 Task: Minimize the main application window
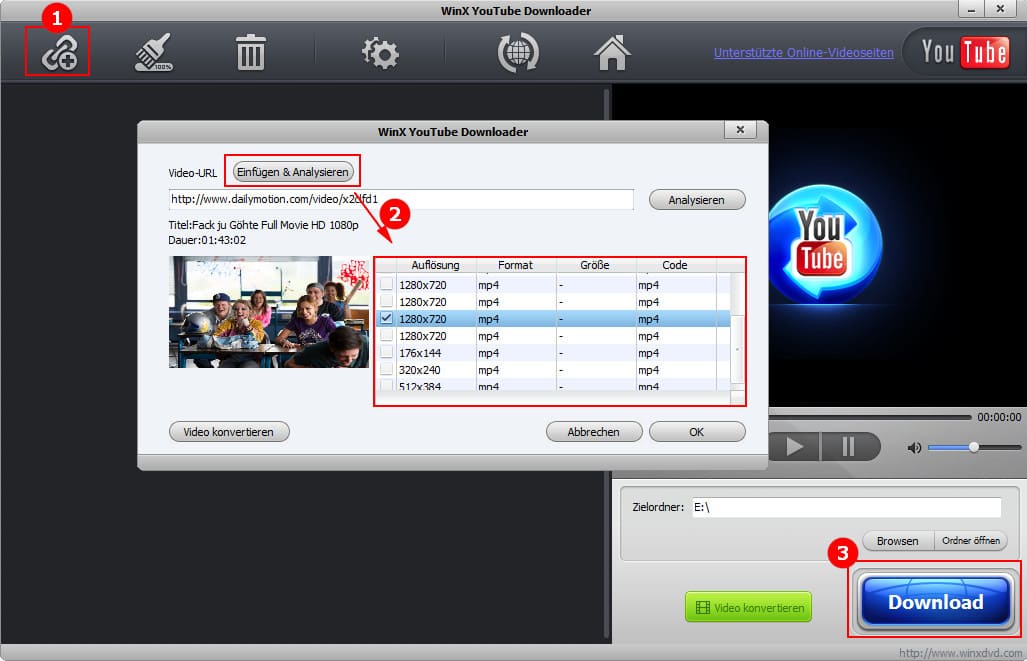coord(971,9)
